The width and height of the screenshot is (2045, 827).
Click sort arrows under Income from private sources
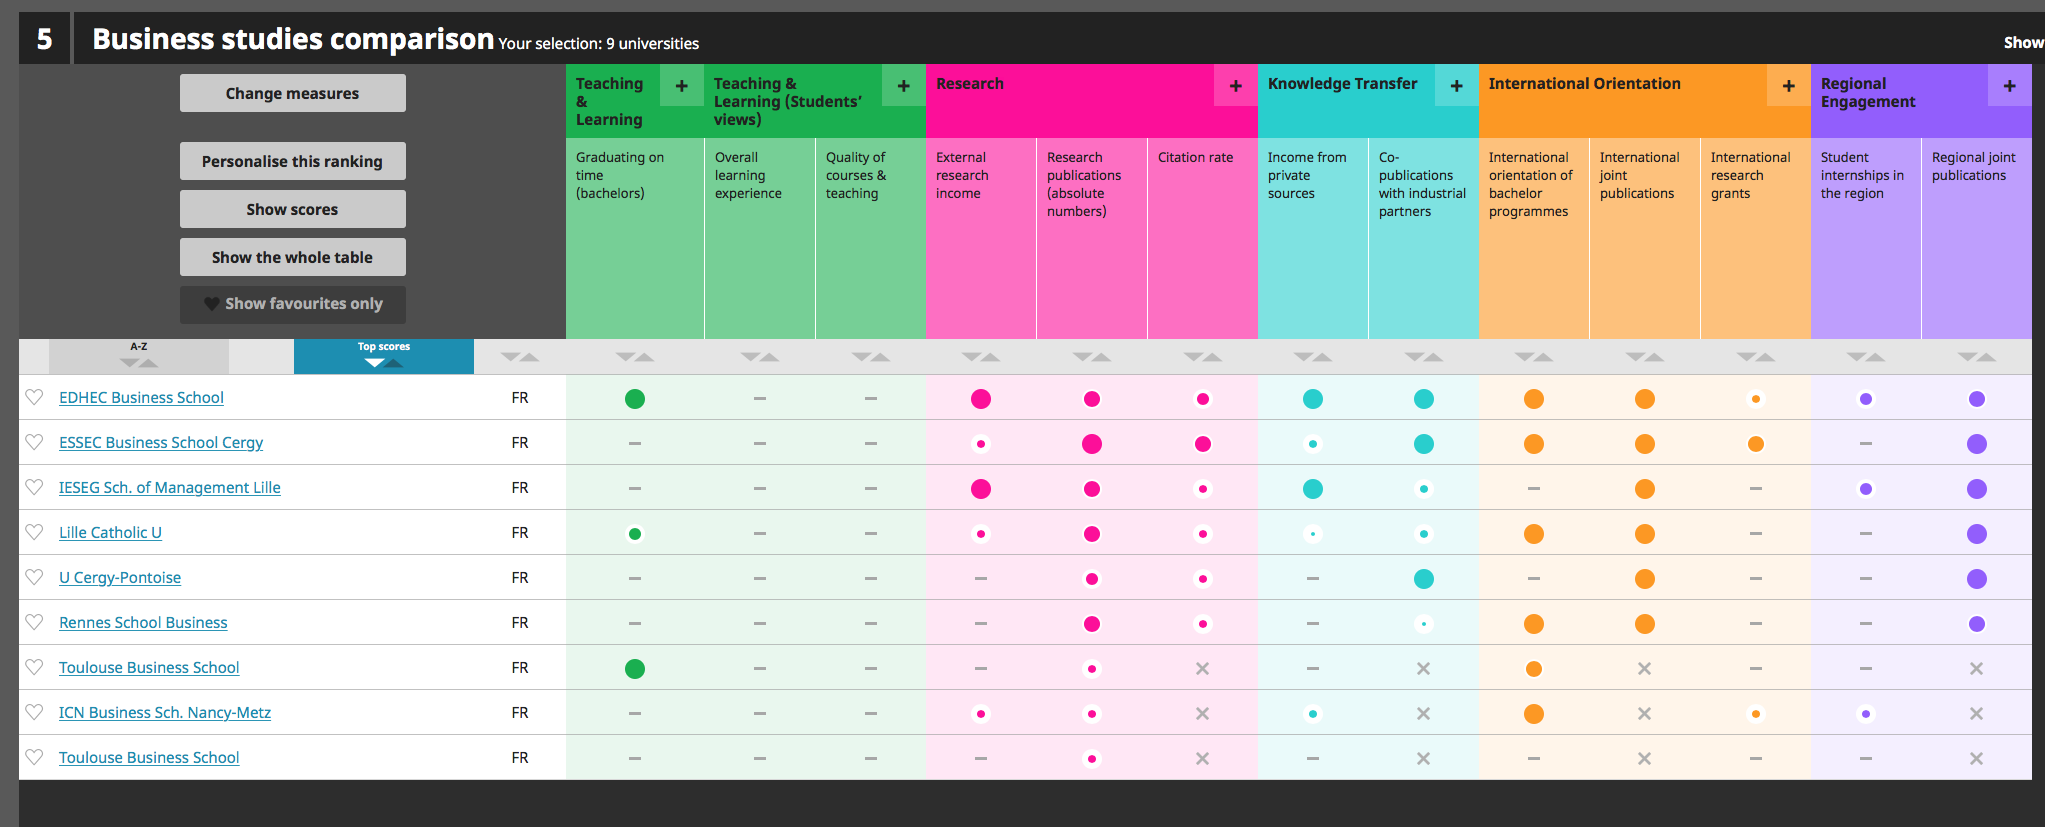tap(1312, 357)
